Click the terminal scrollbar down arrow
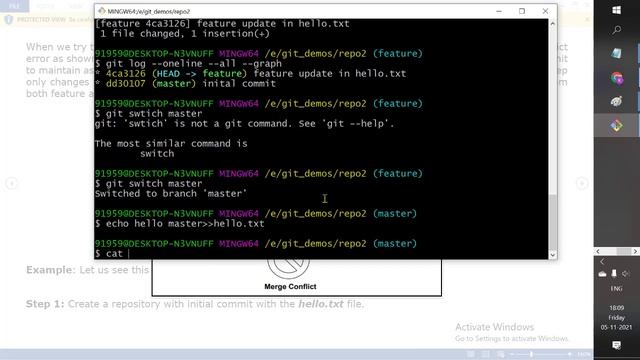This screenshot has width=640, height=360. click(553, 255)
